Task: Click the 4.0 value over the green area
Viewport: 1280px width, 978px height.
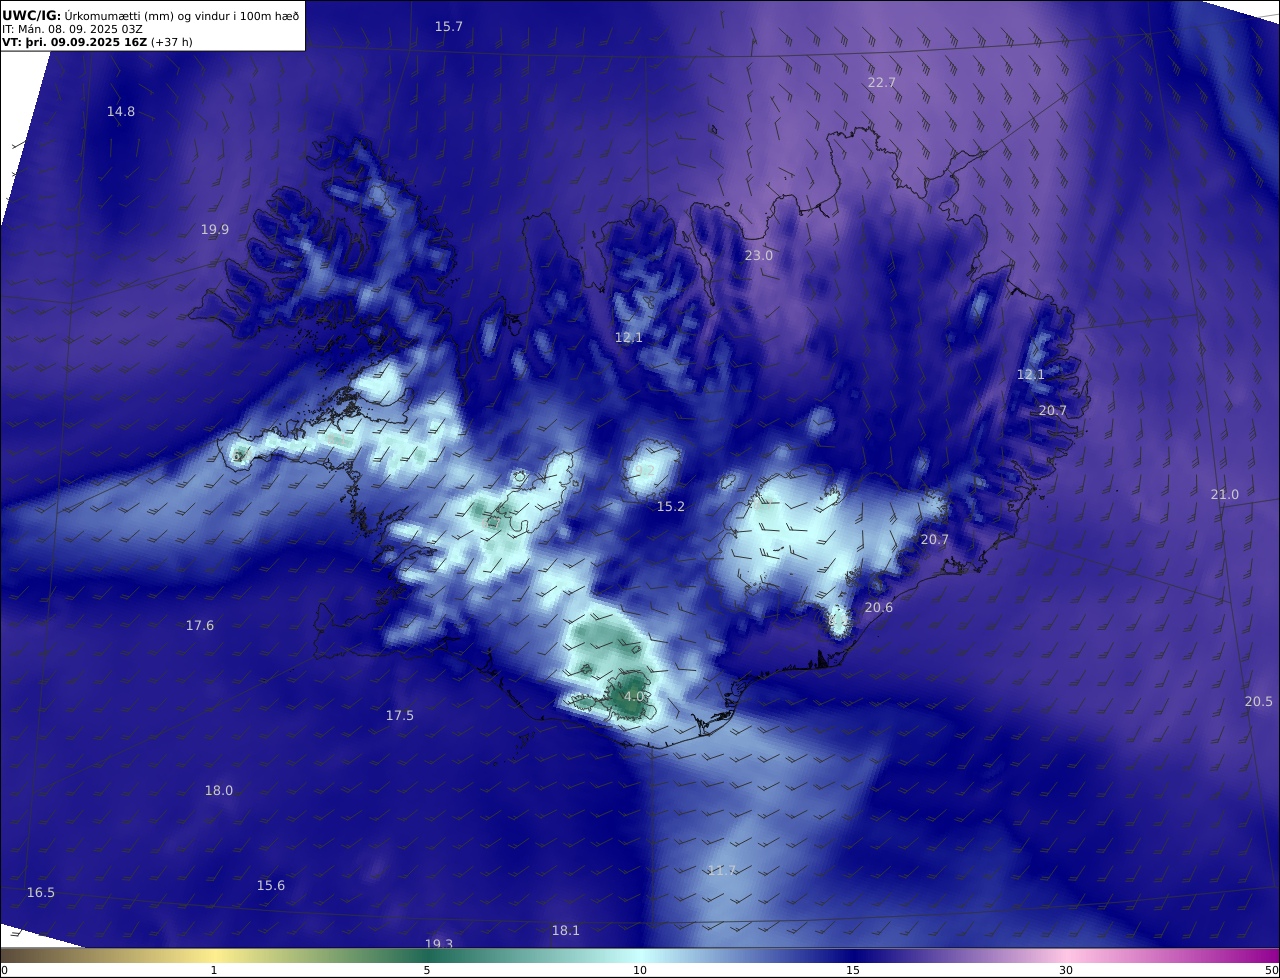Action: pyautogui.click(x=634, y=697)
